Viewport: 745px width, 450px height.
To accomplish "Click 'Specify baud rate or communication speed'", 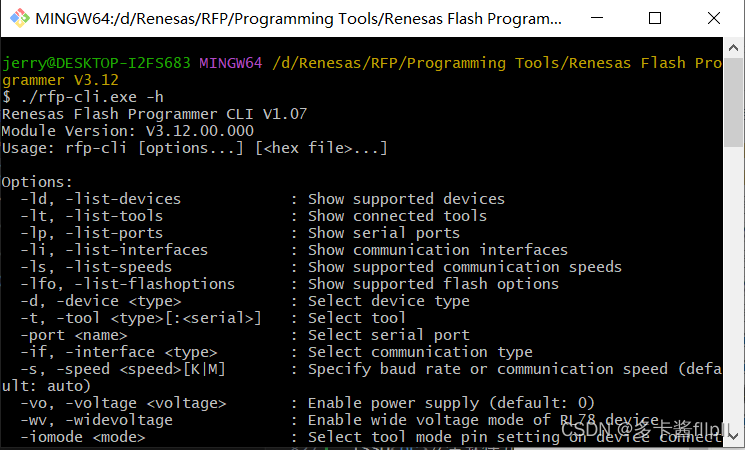I will pos(487,369).
